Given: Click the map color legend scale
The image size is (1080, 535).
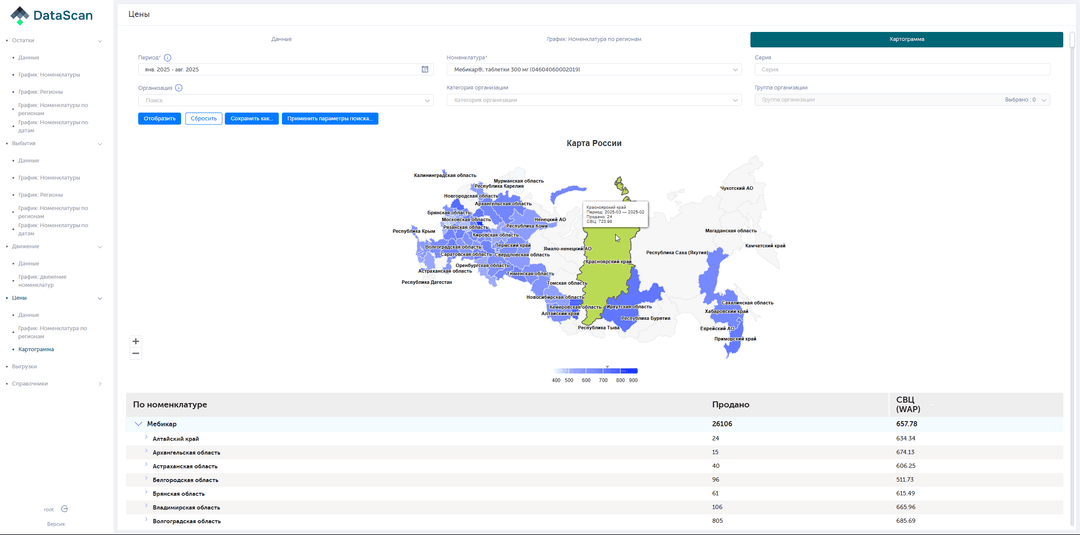Looking at the screenshot, I should (x=595, y=371).
